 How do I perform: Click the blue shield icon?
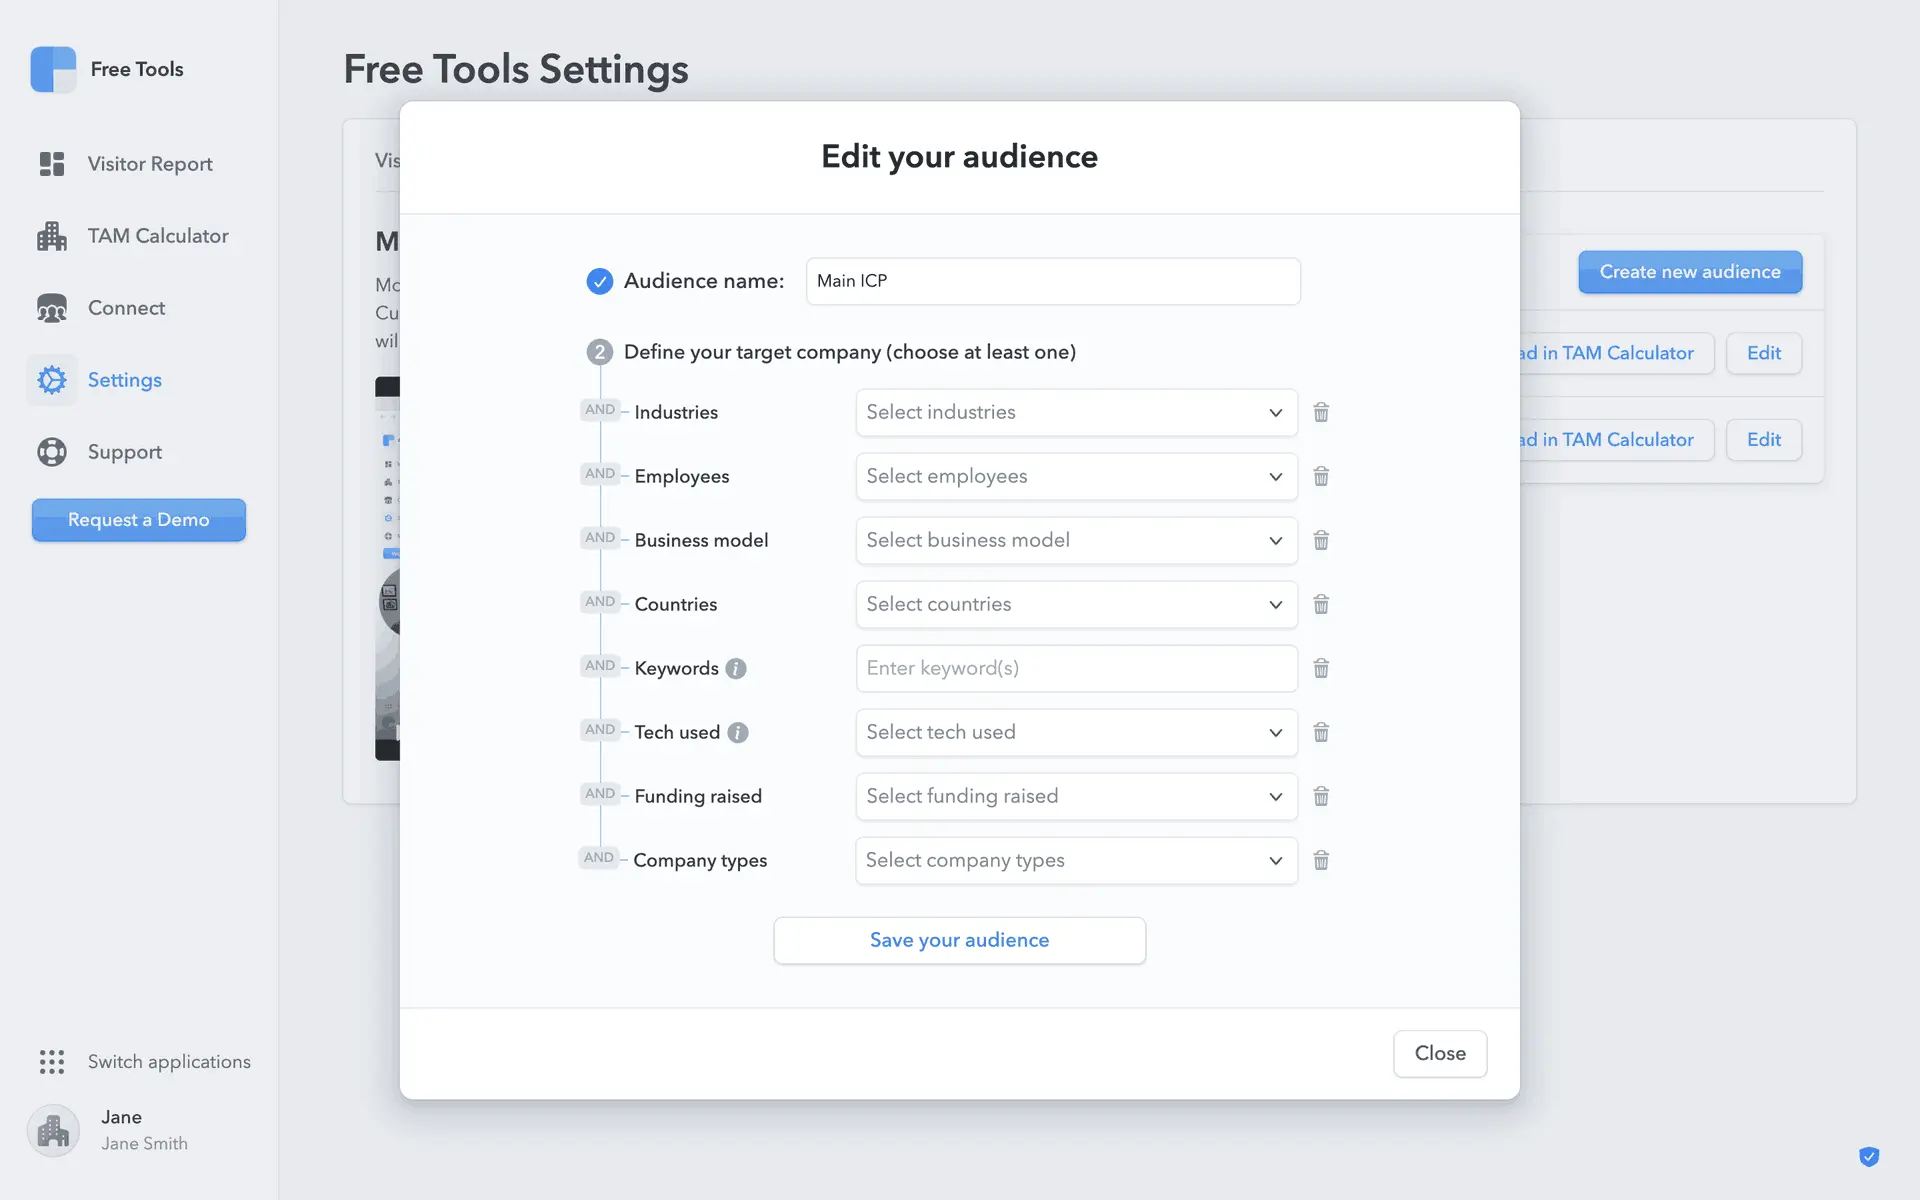[1868, 1157]
